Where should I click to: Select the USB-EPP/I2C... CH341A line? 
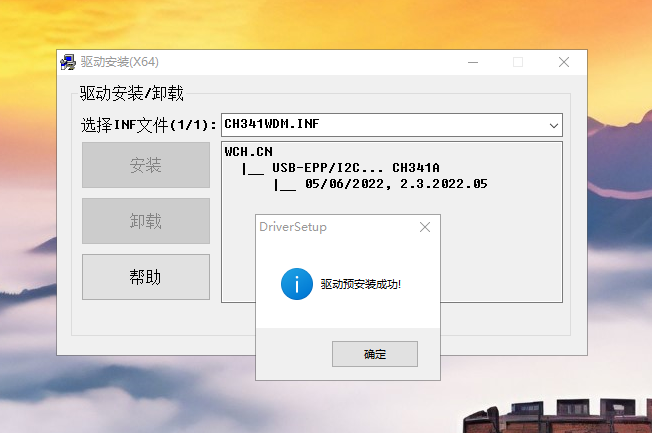[x=356, y=168]
